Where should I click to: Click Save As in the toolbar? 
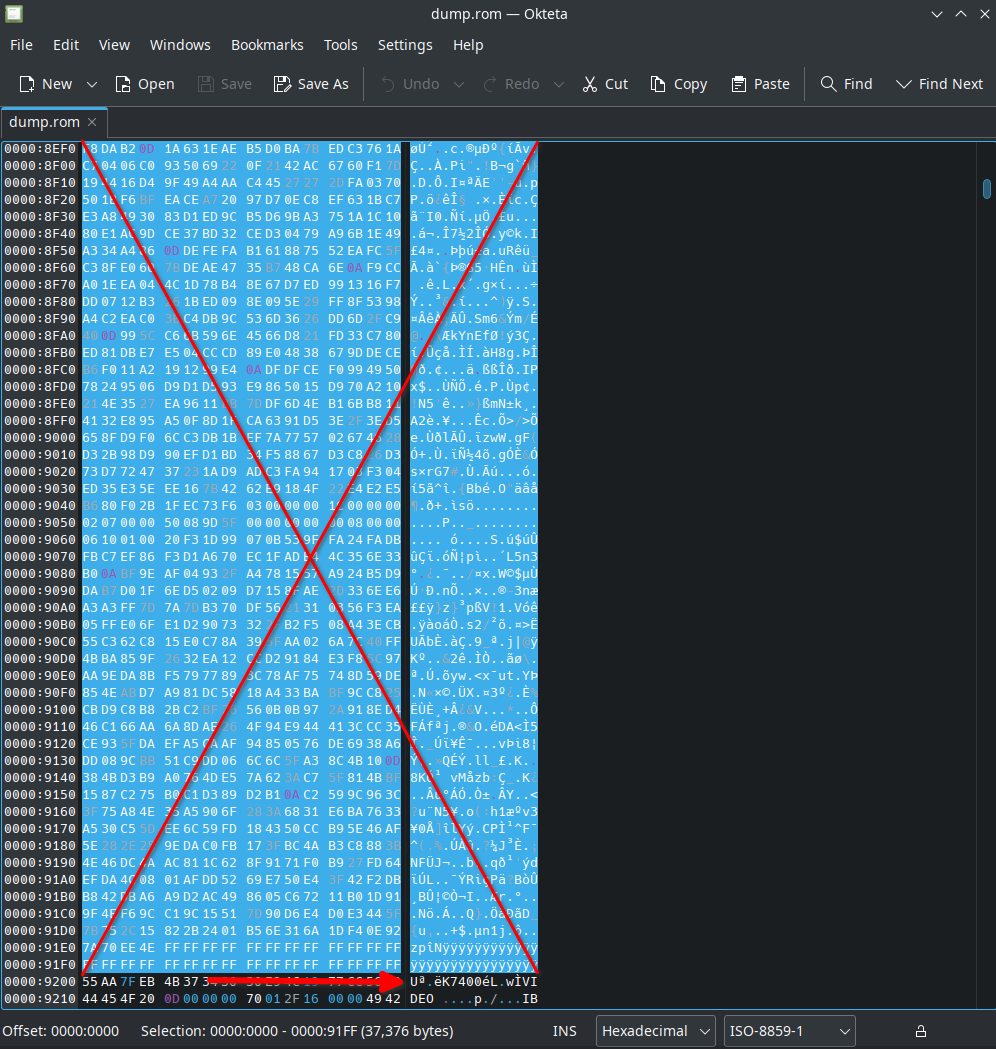point(311,84)
